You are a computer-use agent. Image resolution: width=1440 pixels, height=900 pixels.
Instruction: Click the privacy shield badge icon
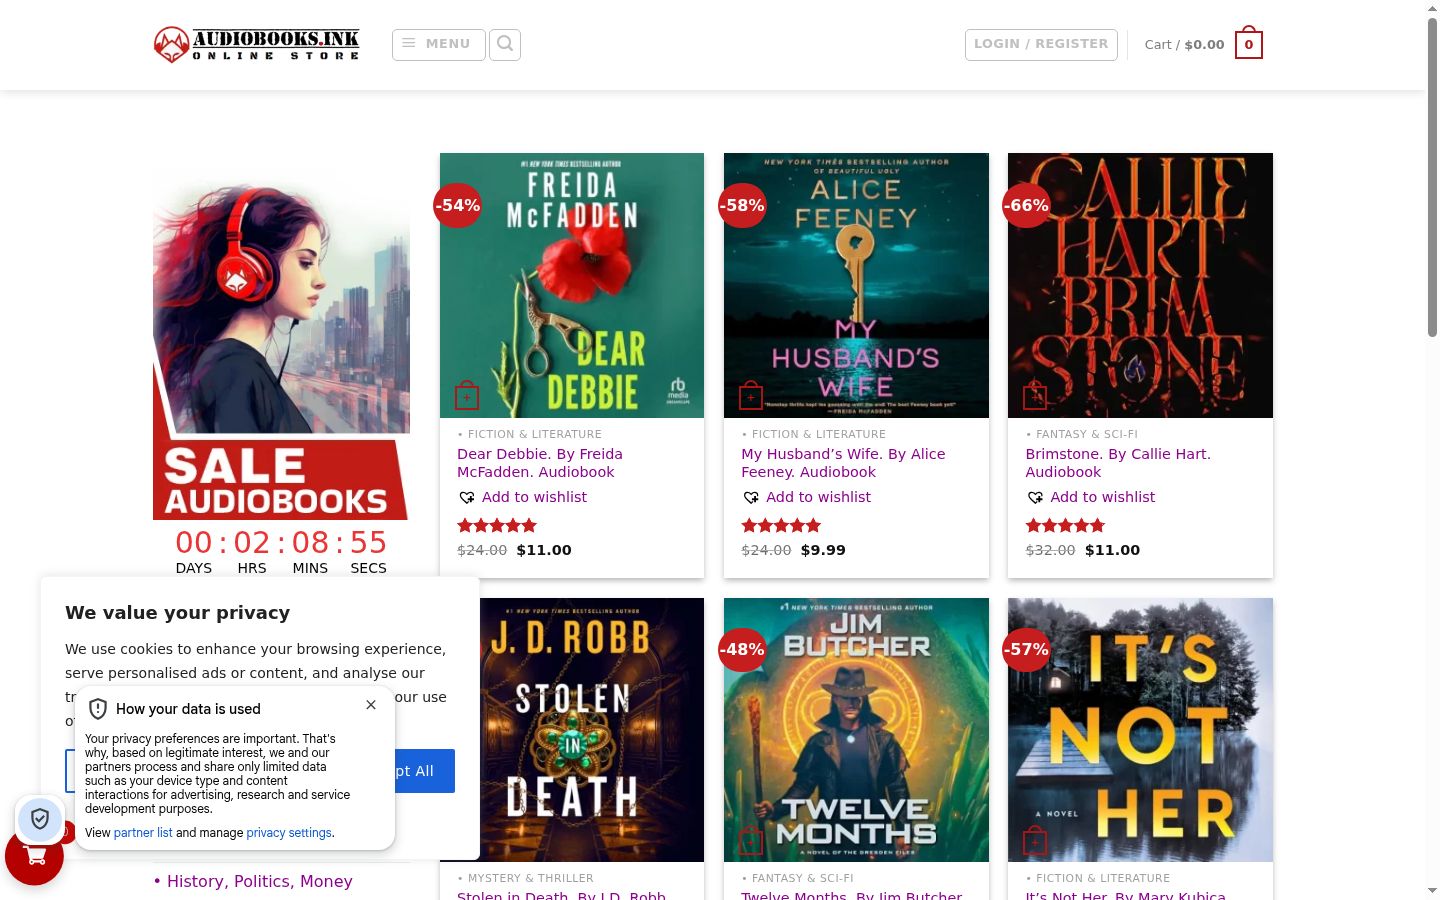click(x=40, y=820)
